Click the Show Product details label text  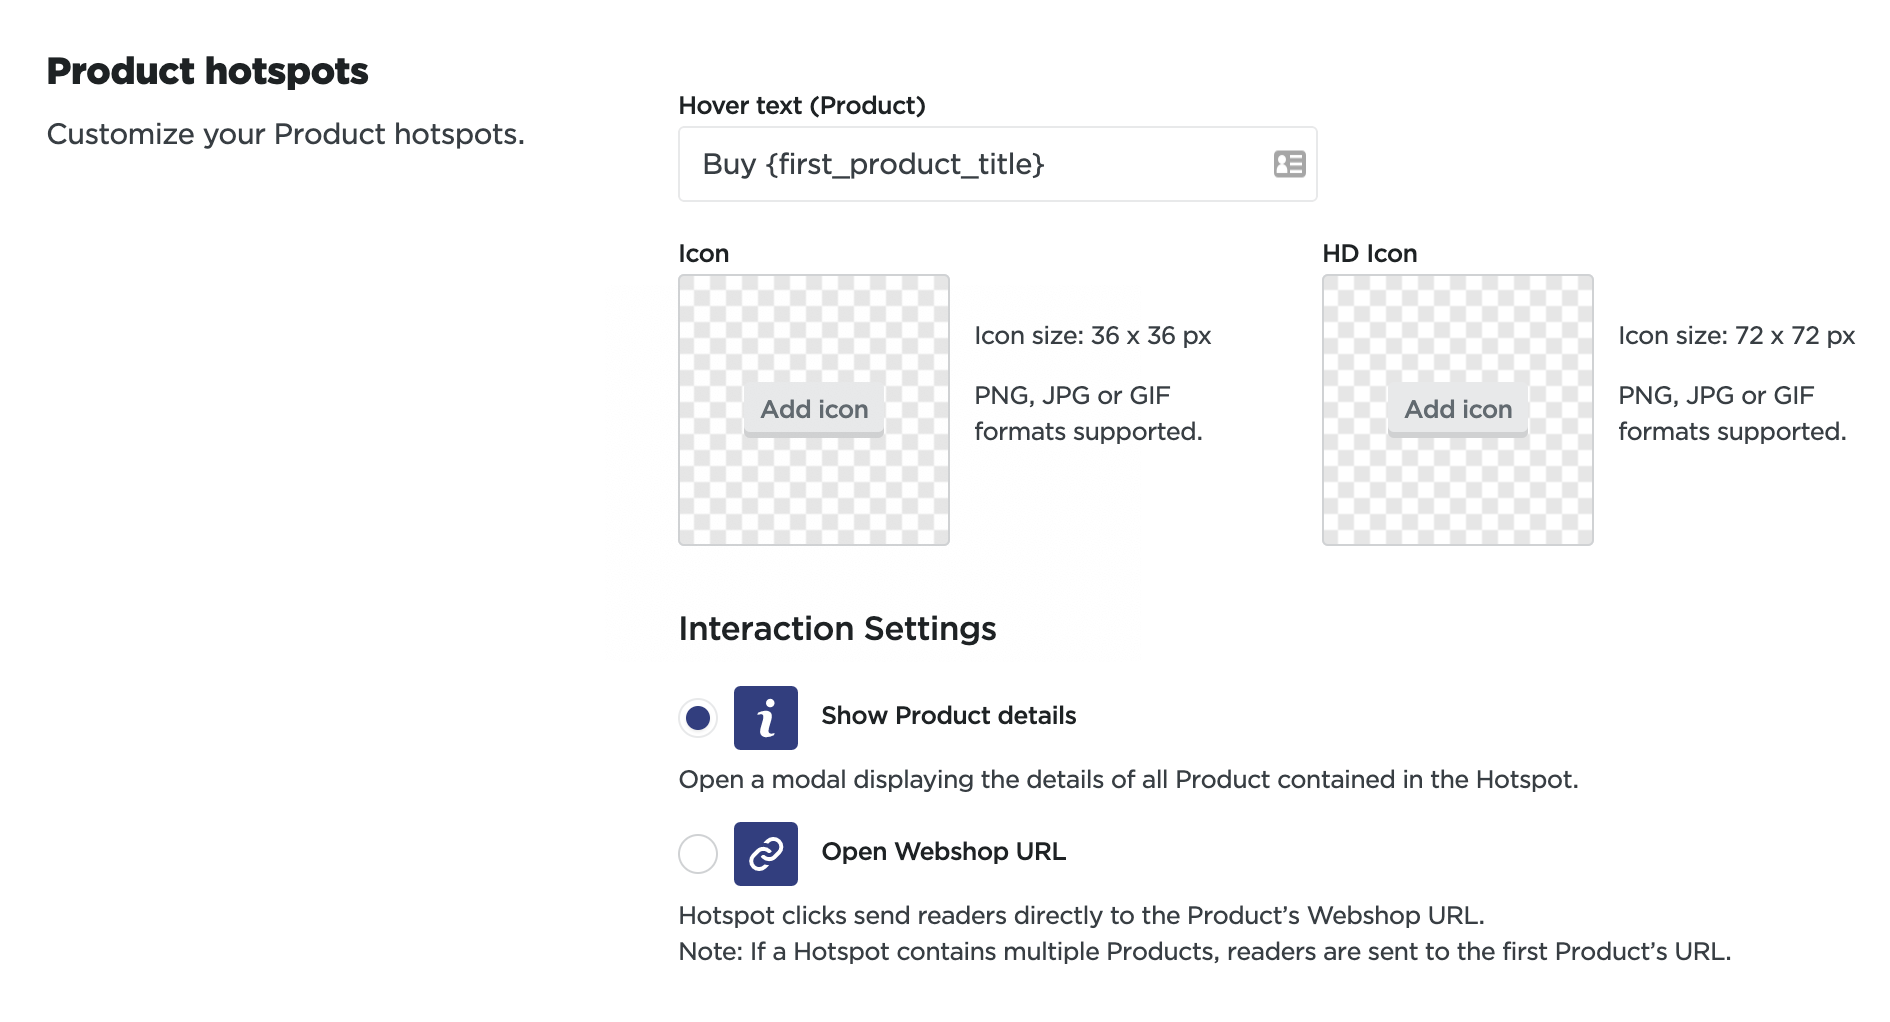tap(948, 716)
